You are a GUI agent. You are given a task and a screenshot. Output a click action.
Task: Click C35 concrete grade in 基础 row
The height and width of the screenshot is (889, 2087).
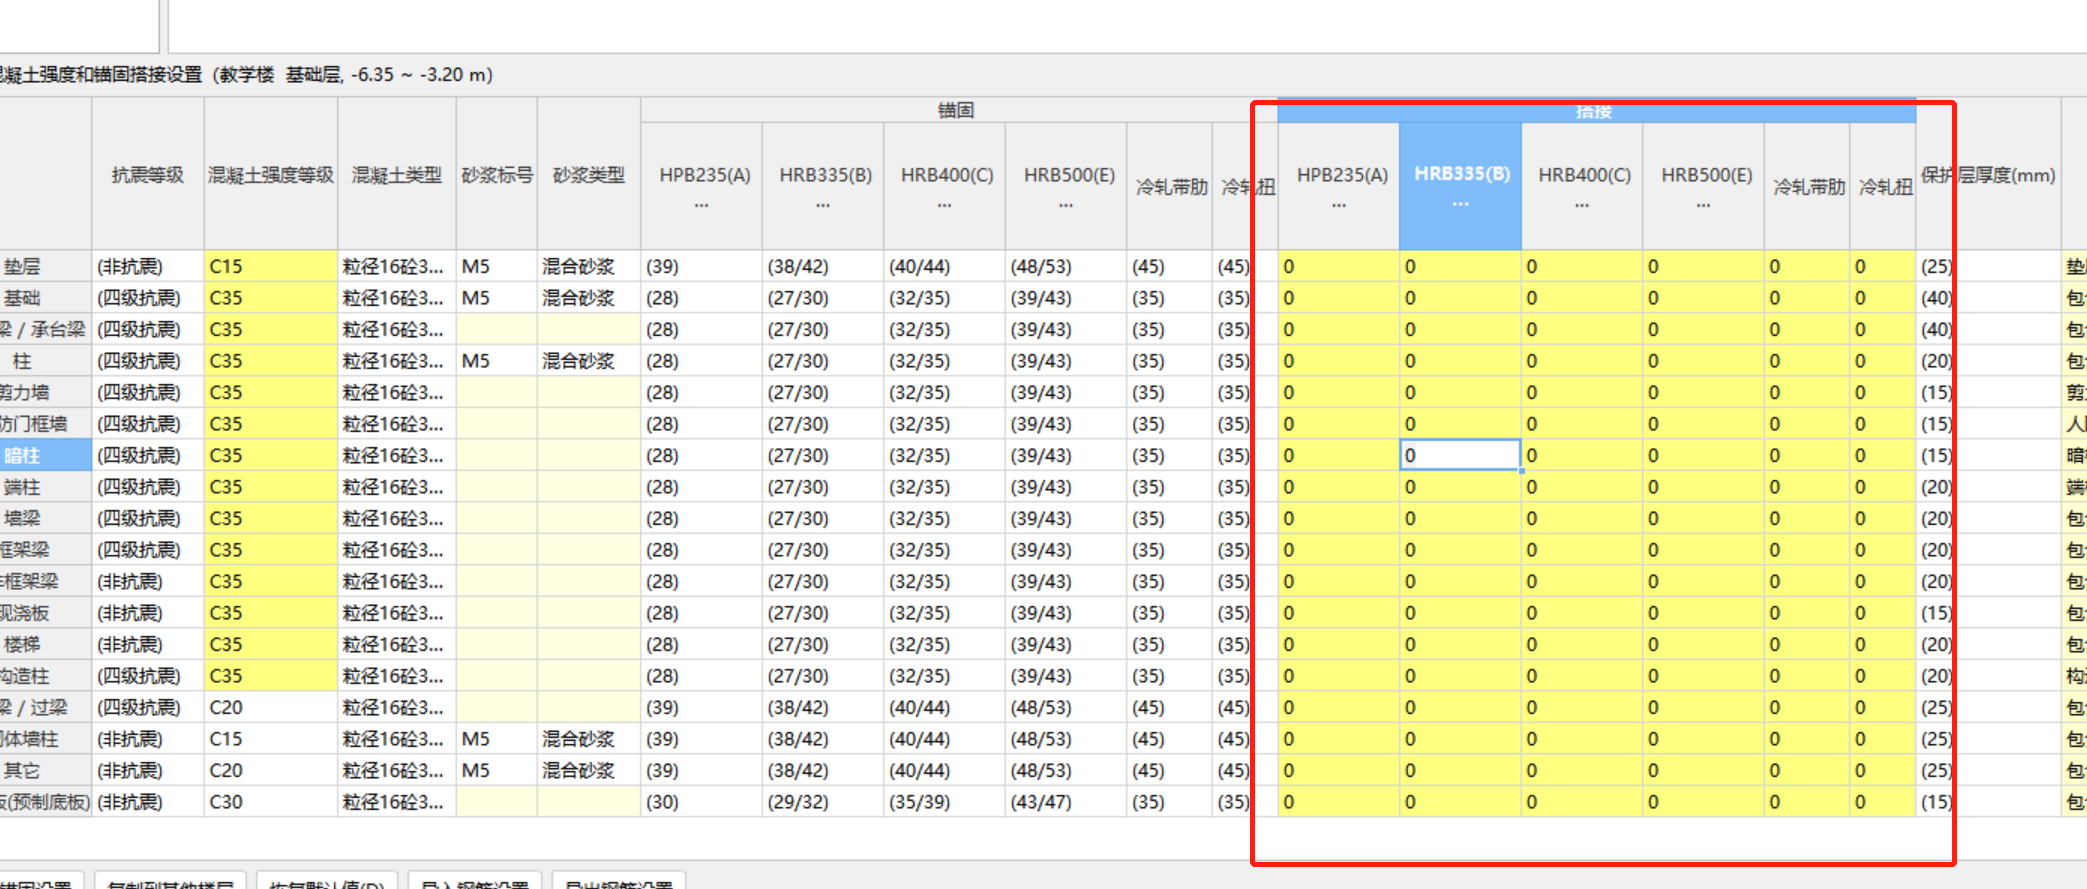click(271, 298)
